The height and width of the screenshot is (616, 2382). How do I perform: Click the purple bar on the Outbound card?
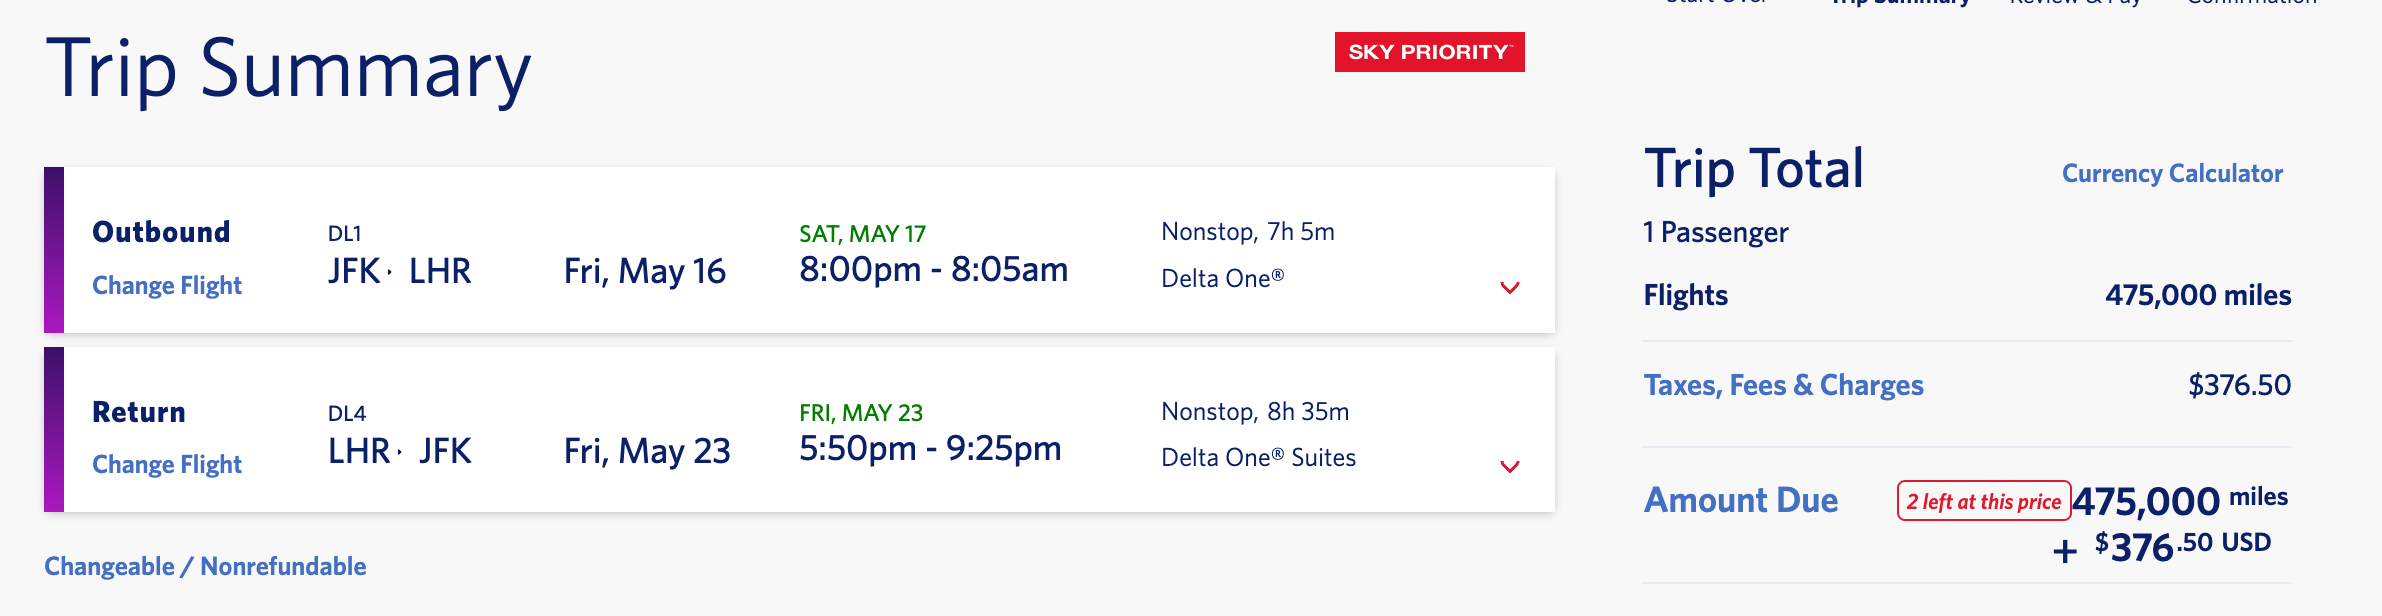click(x=54, y=250)
